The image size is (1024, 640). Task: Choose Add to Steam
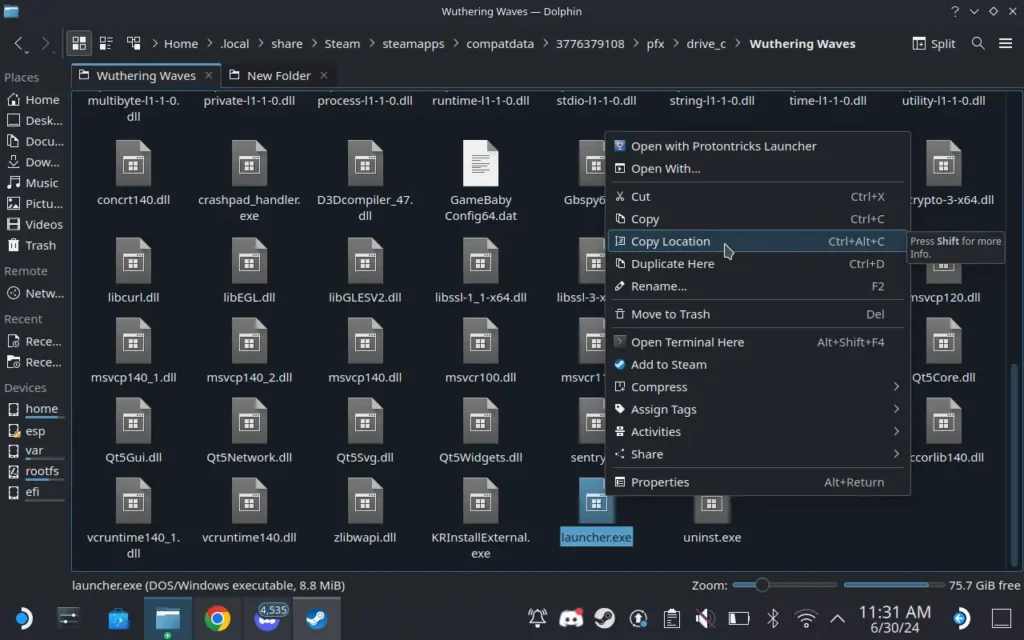(758, 364)
